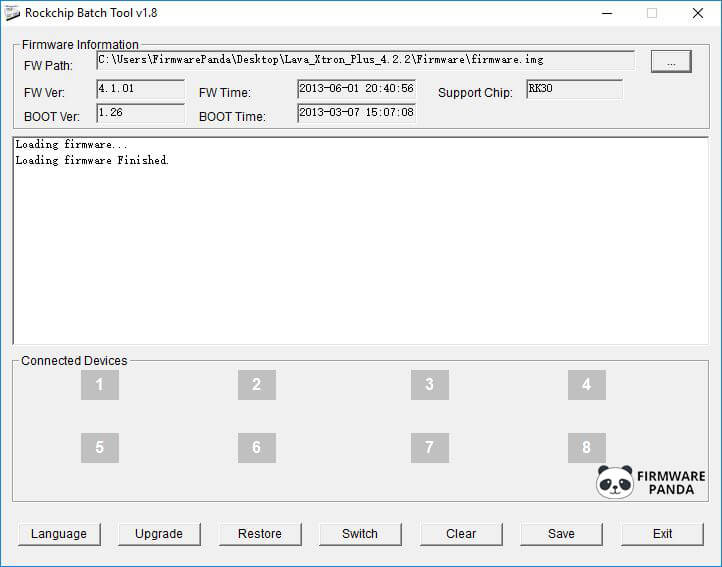The width and height of the screenshot is (722, 567).
Task: Select connected device slot 3
Action: 430,385
